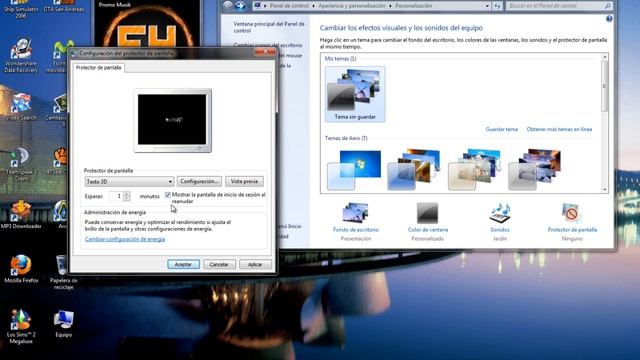Click themes list scrollbar down arrow
This screenshot has height=360, width=640.
pos(605,189)
